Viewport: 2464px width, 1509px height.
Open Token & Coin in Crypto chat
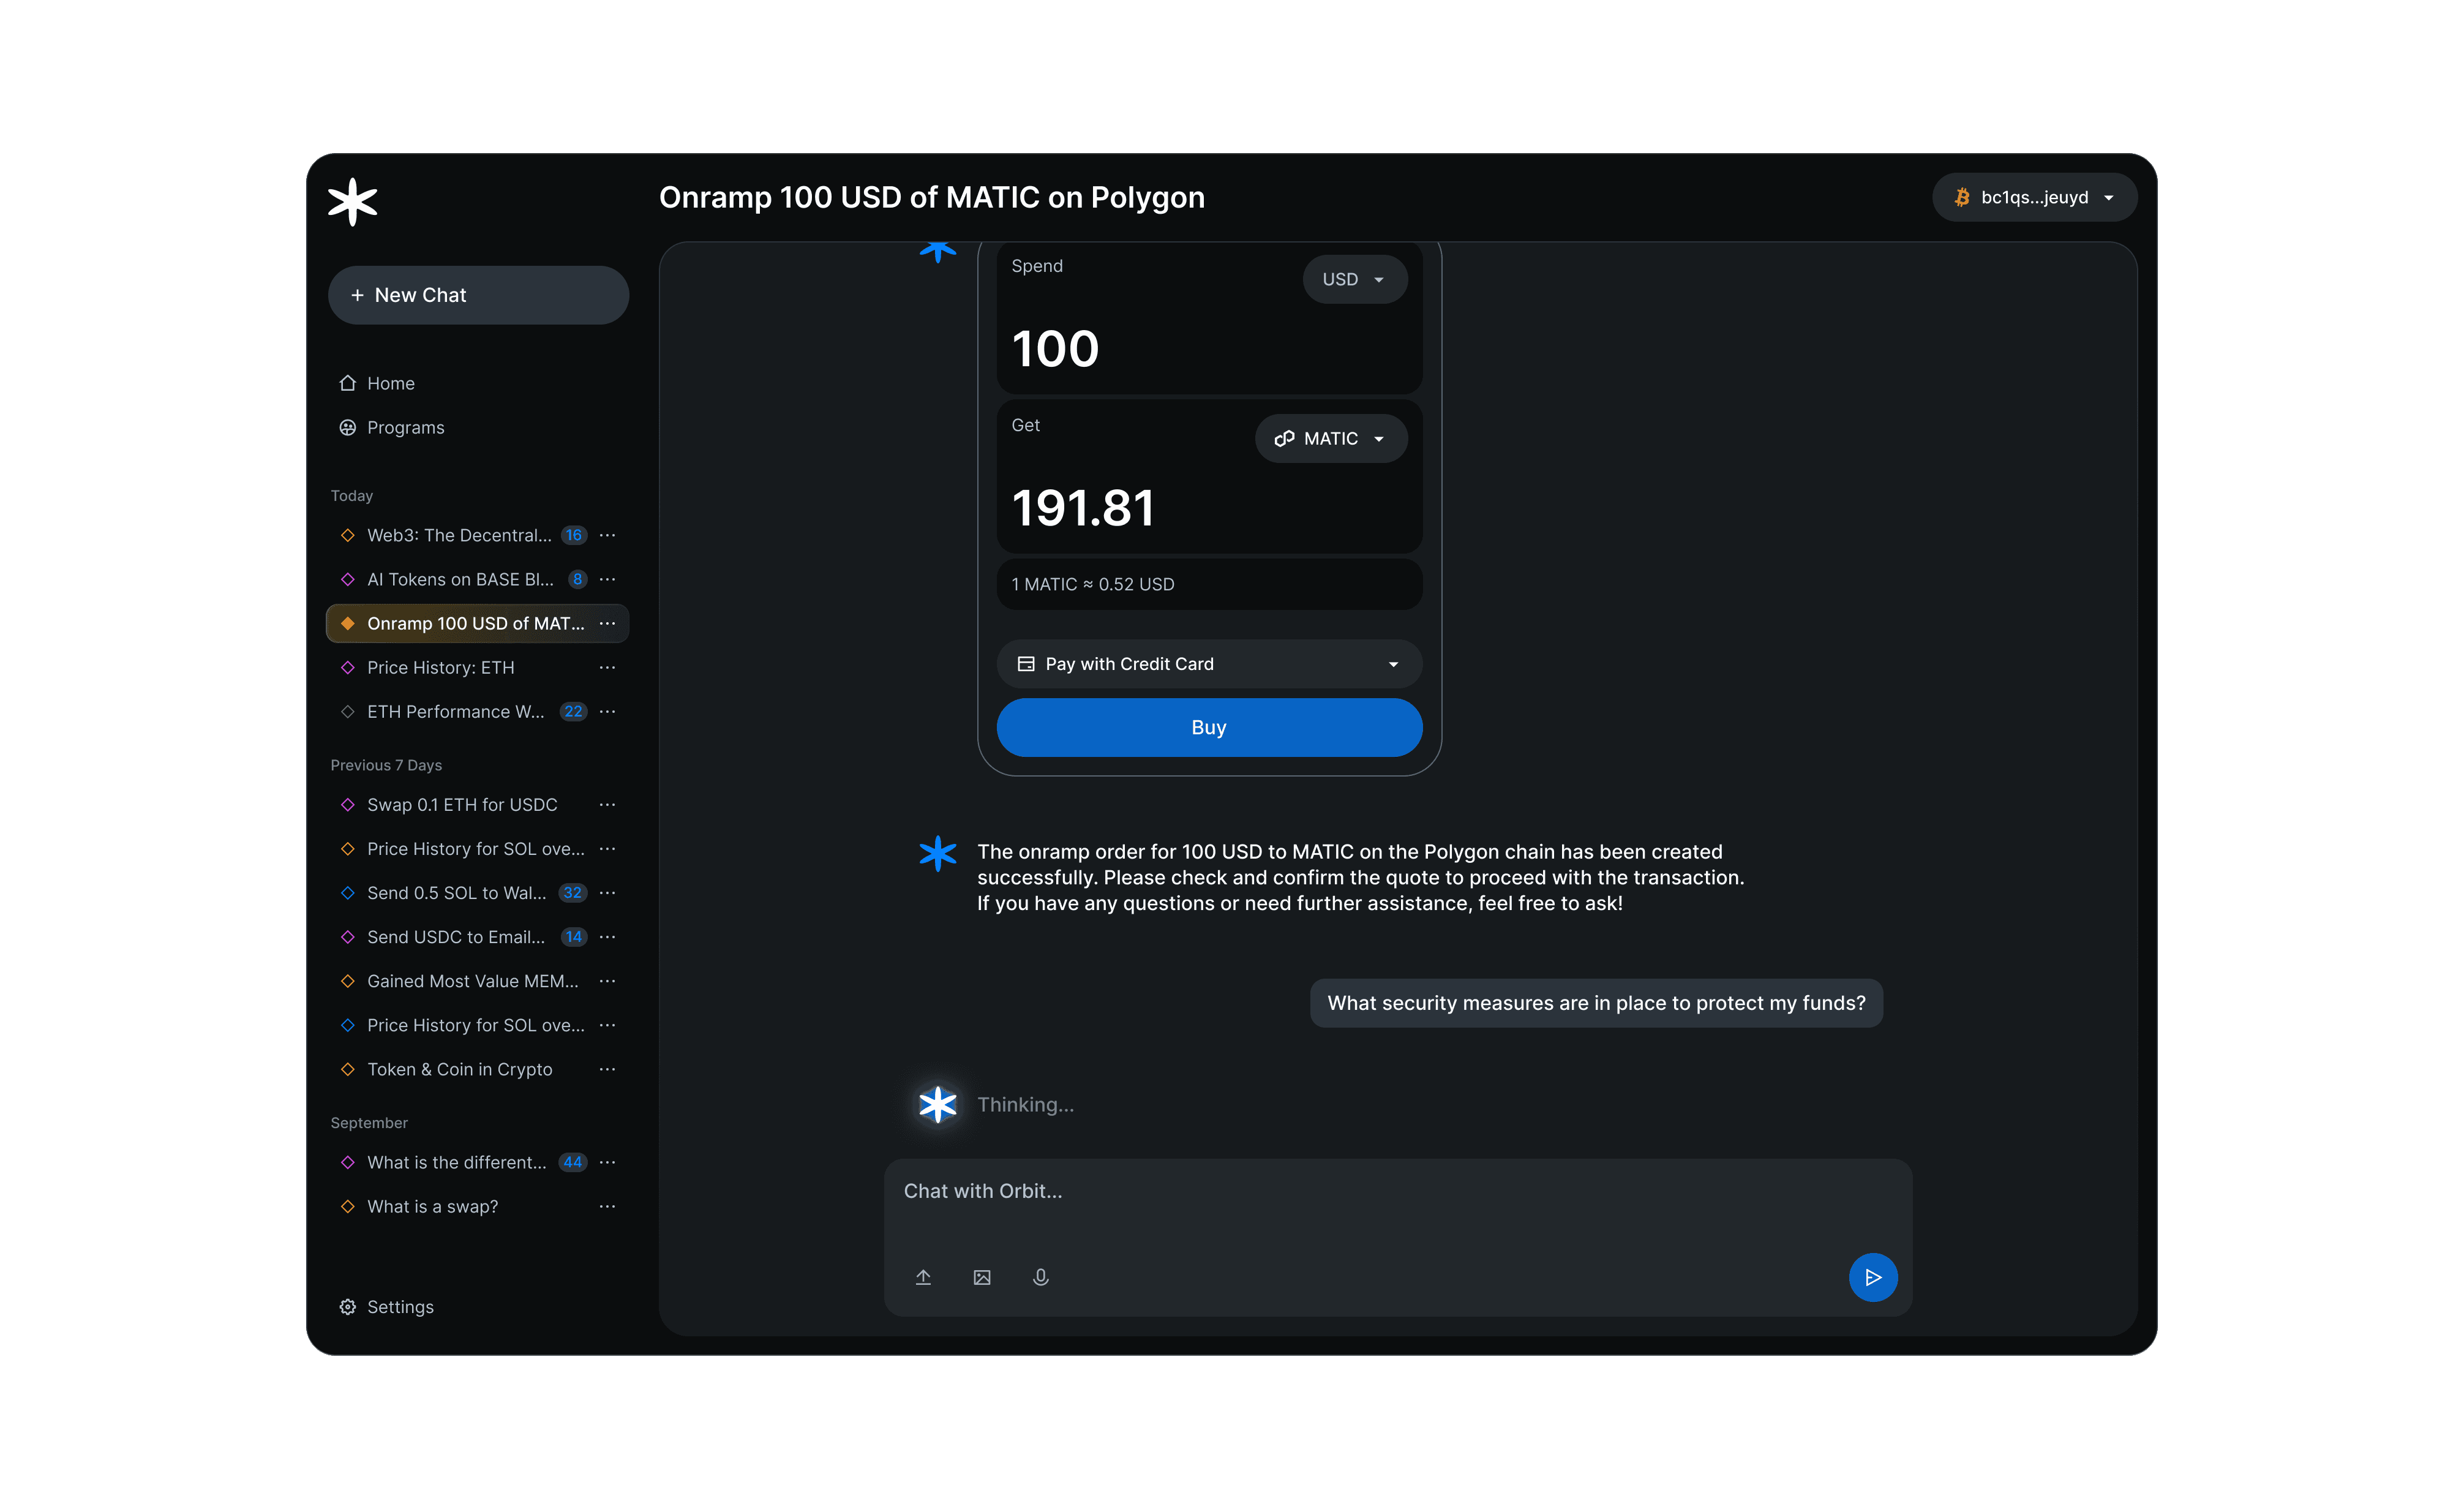(459, 1069)
